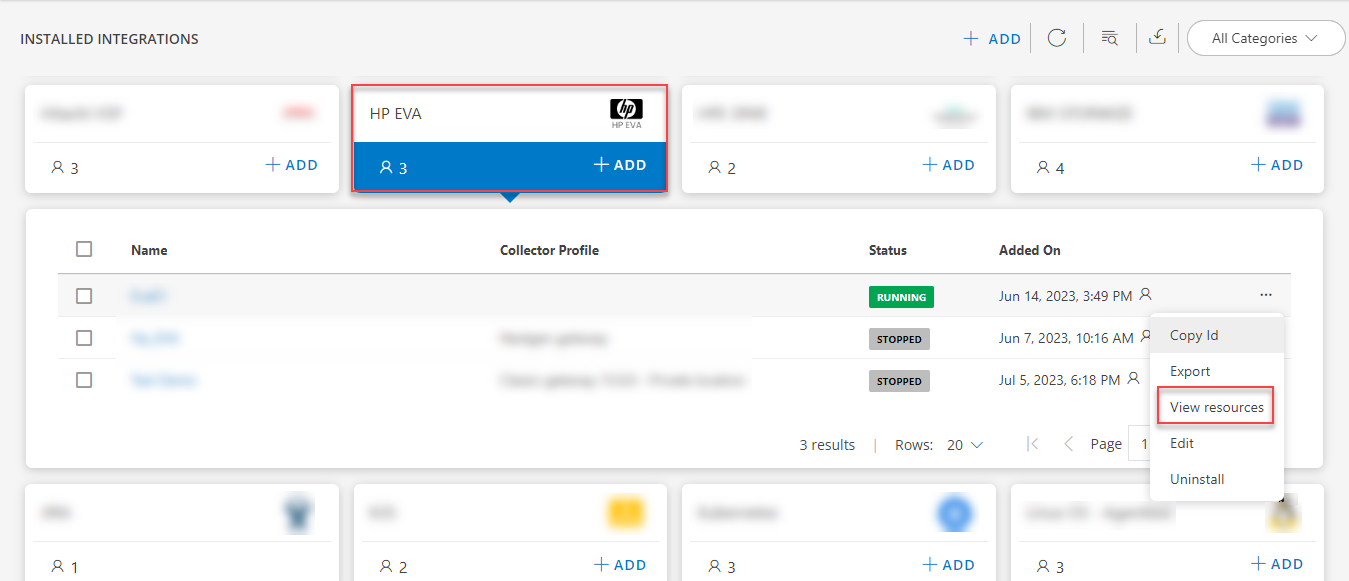Select Uninstall from the context menu
1349x581 pixels.
(x=1196, y=479)
